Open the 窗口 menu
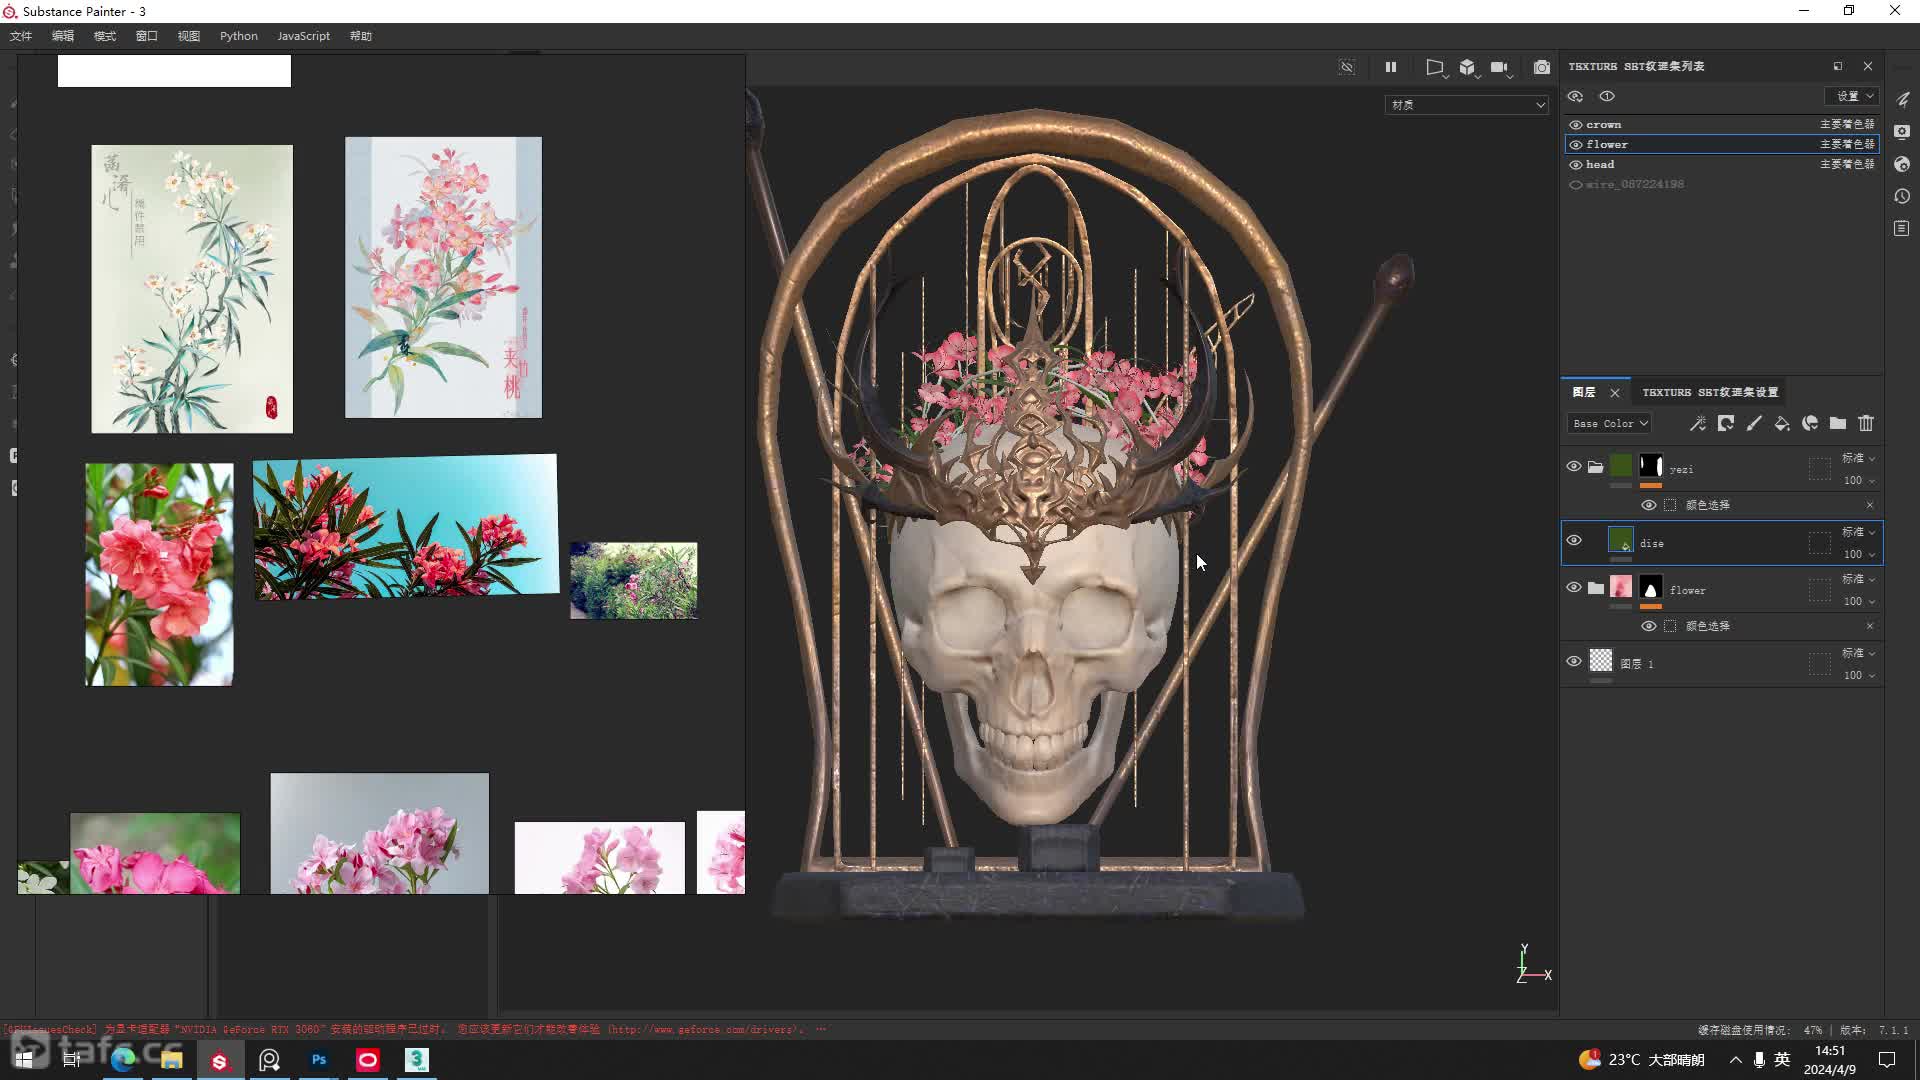Screen dimensions: 1920x1080 (147, 36)
